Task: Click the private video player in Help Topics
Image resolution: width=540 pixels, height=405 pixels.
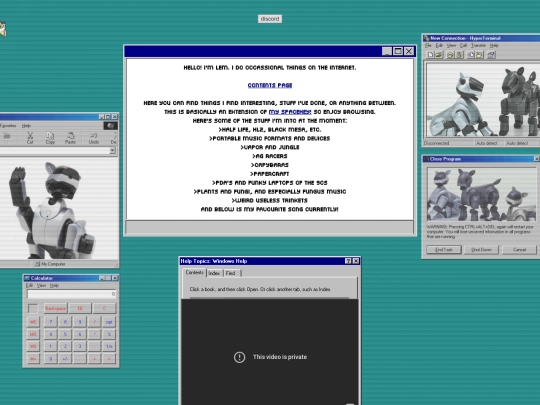Action: click(x=270, y=352)
